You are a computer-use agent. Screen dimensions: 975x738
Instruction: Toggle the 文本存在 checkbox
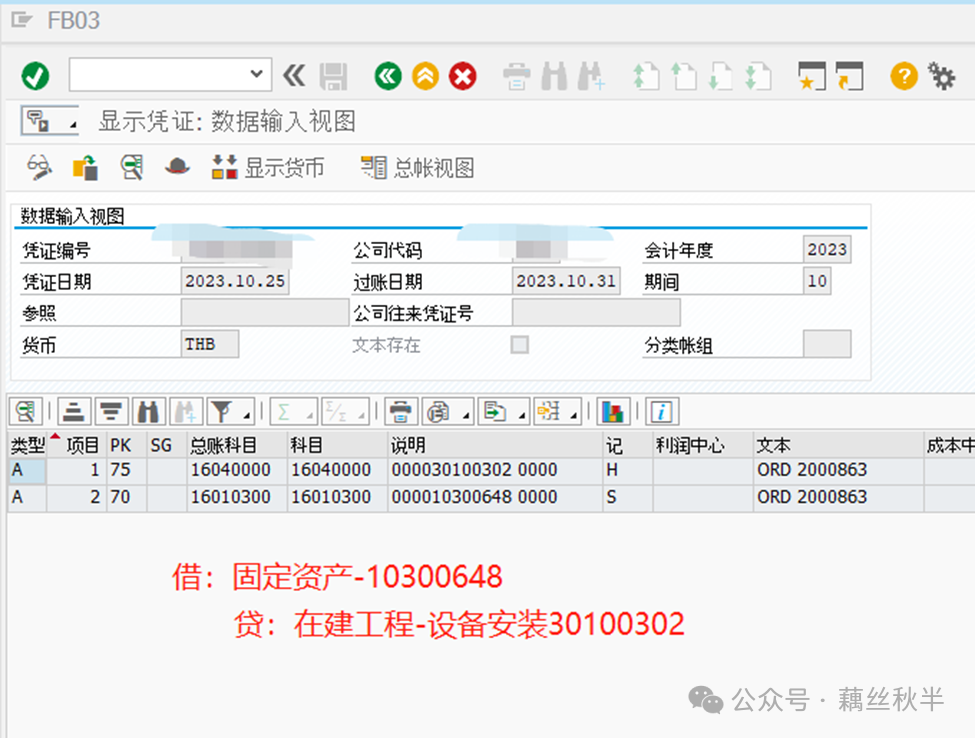520,344
